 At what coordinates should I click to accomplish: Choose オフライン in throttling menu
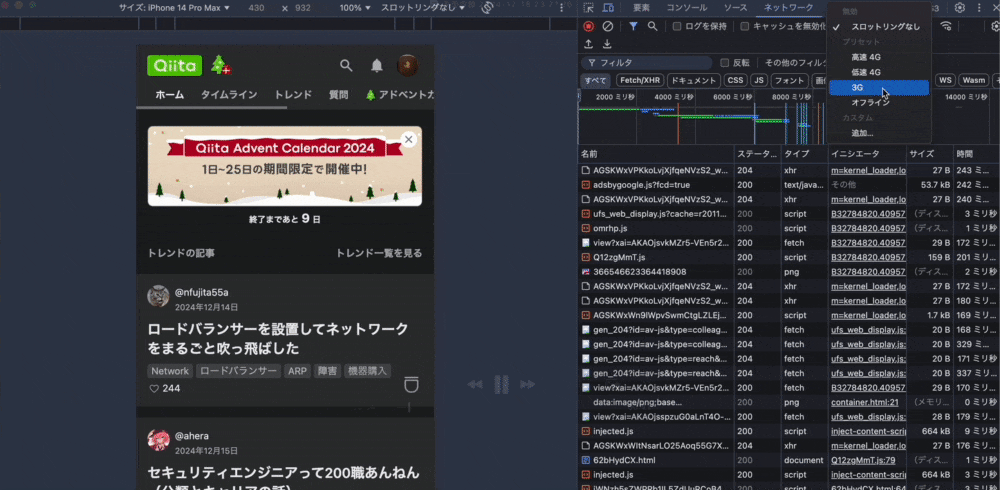[879, 102]
